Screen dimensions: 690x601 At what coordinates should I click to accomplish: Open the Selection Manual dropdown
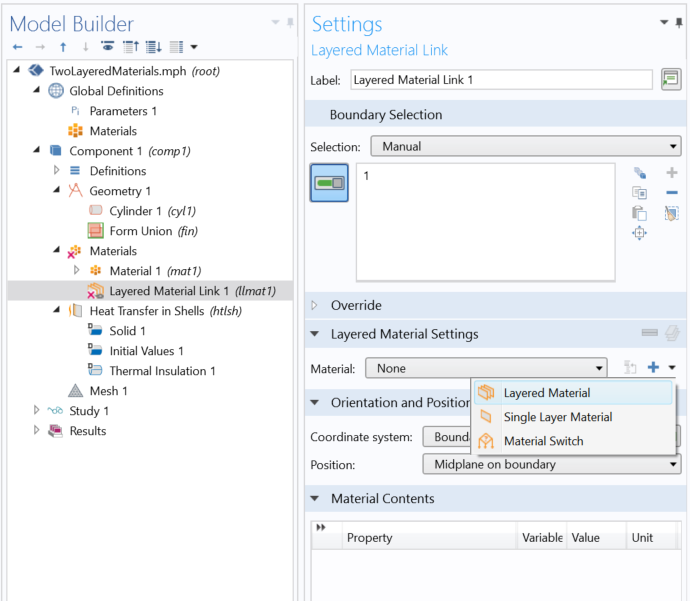tap(526, 146)
